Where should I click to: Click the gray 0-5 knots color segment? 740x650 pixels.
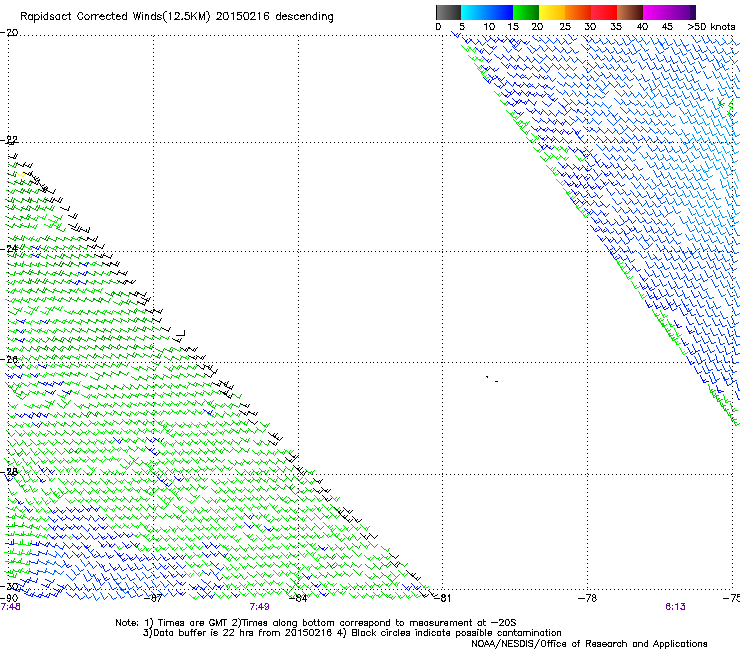(448, 12)
